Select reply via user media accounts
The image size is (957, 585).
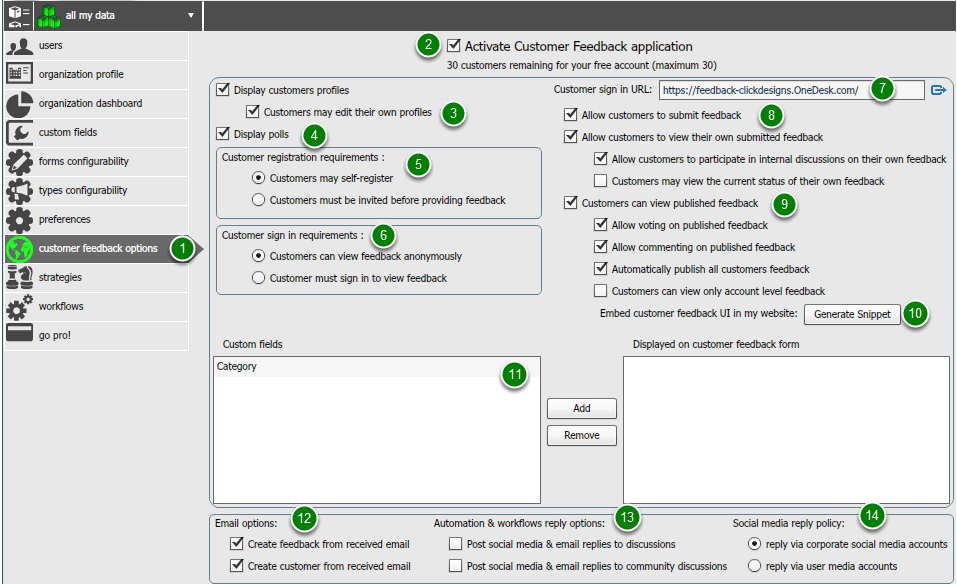[x=754, y=566]
